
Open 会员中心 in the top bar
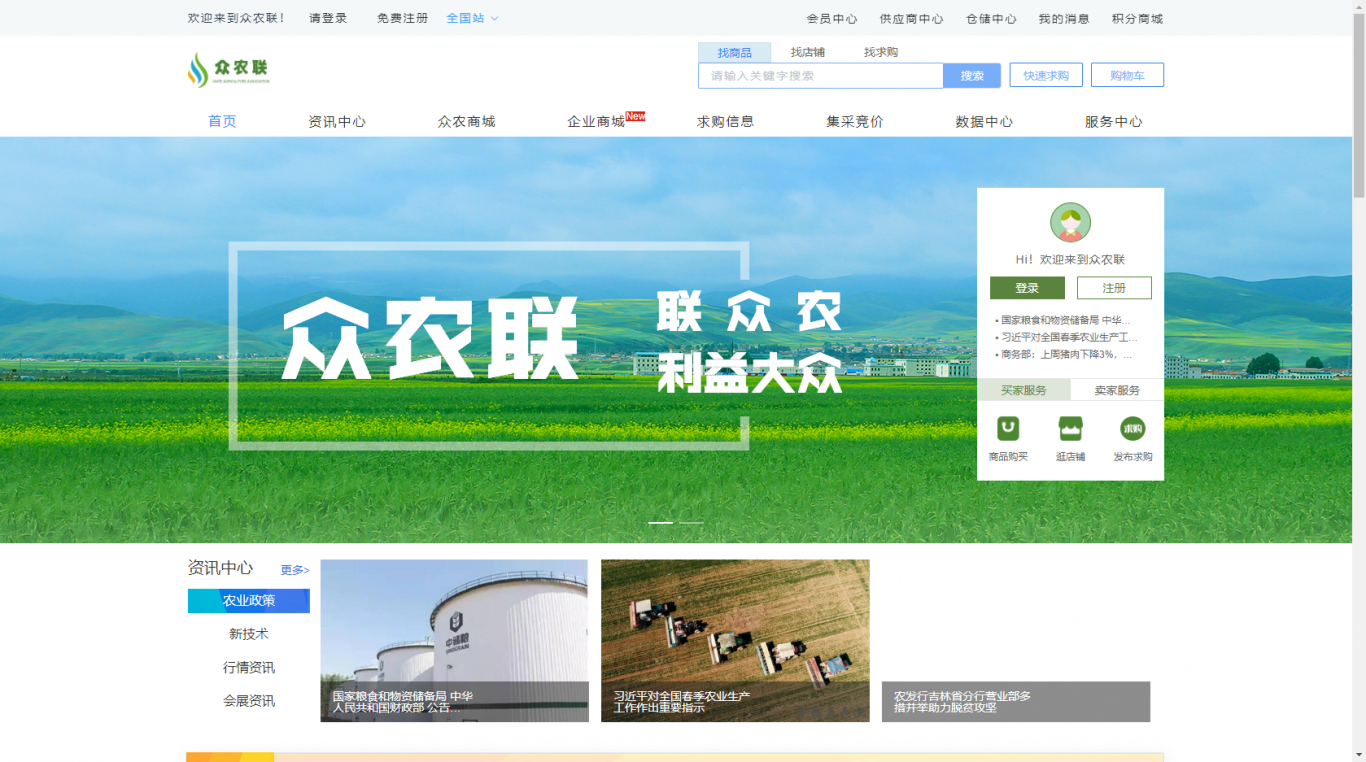pos(832,18)
